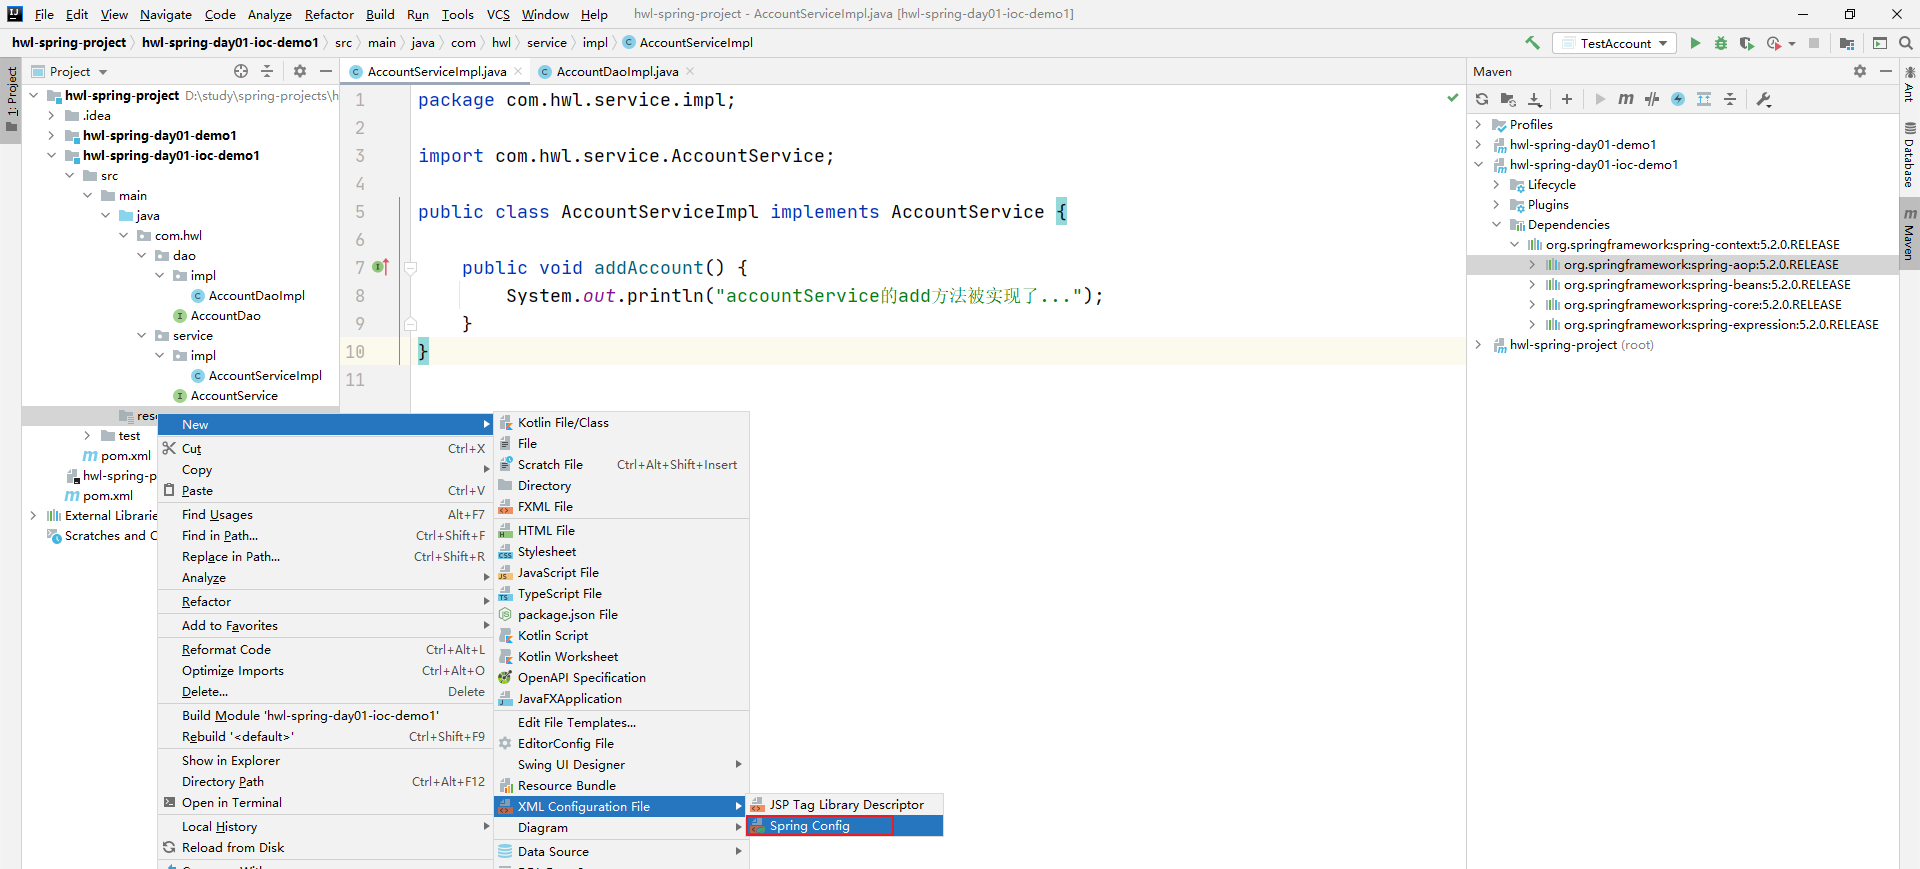Expand the .idea folder
The height and width of the screenshot is (869, 1920).
[51, 116]
